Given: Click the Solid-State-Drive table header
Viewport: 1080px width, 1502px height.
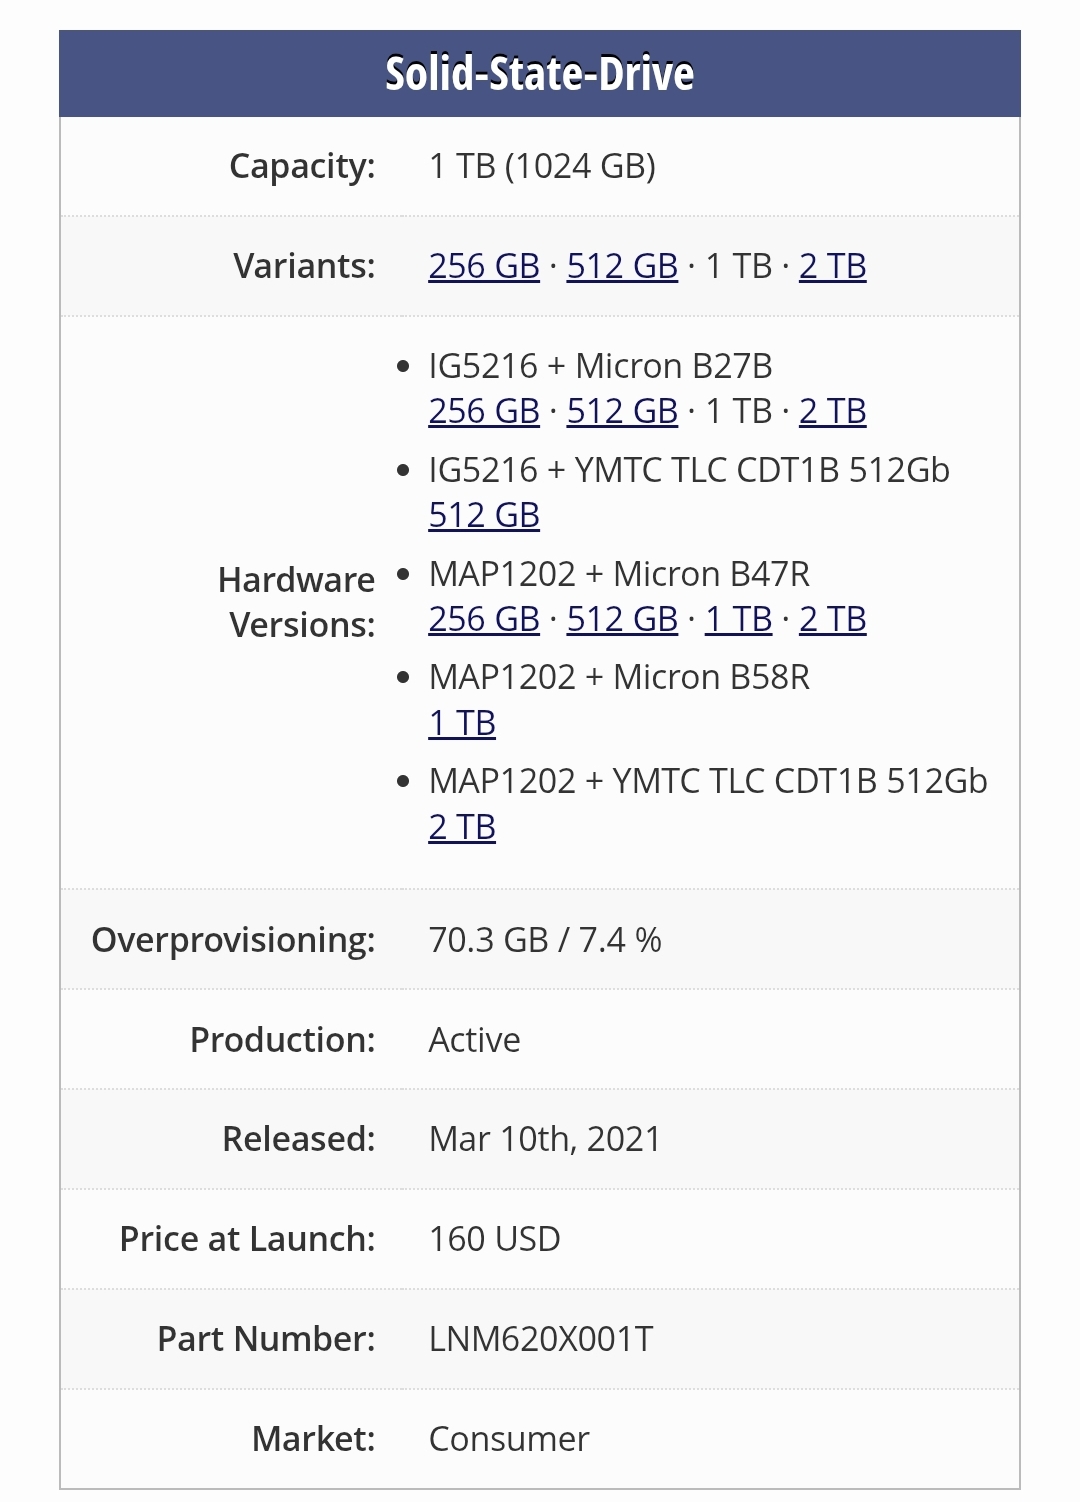Looking at the screenshot, I should tap(540, 74).
